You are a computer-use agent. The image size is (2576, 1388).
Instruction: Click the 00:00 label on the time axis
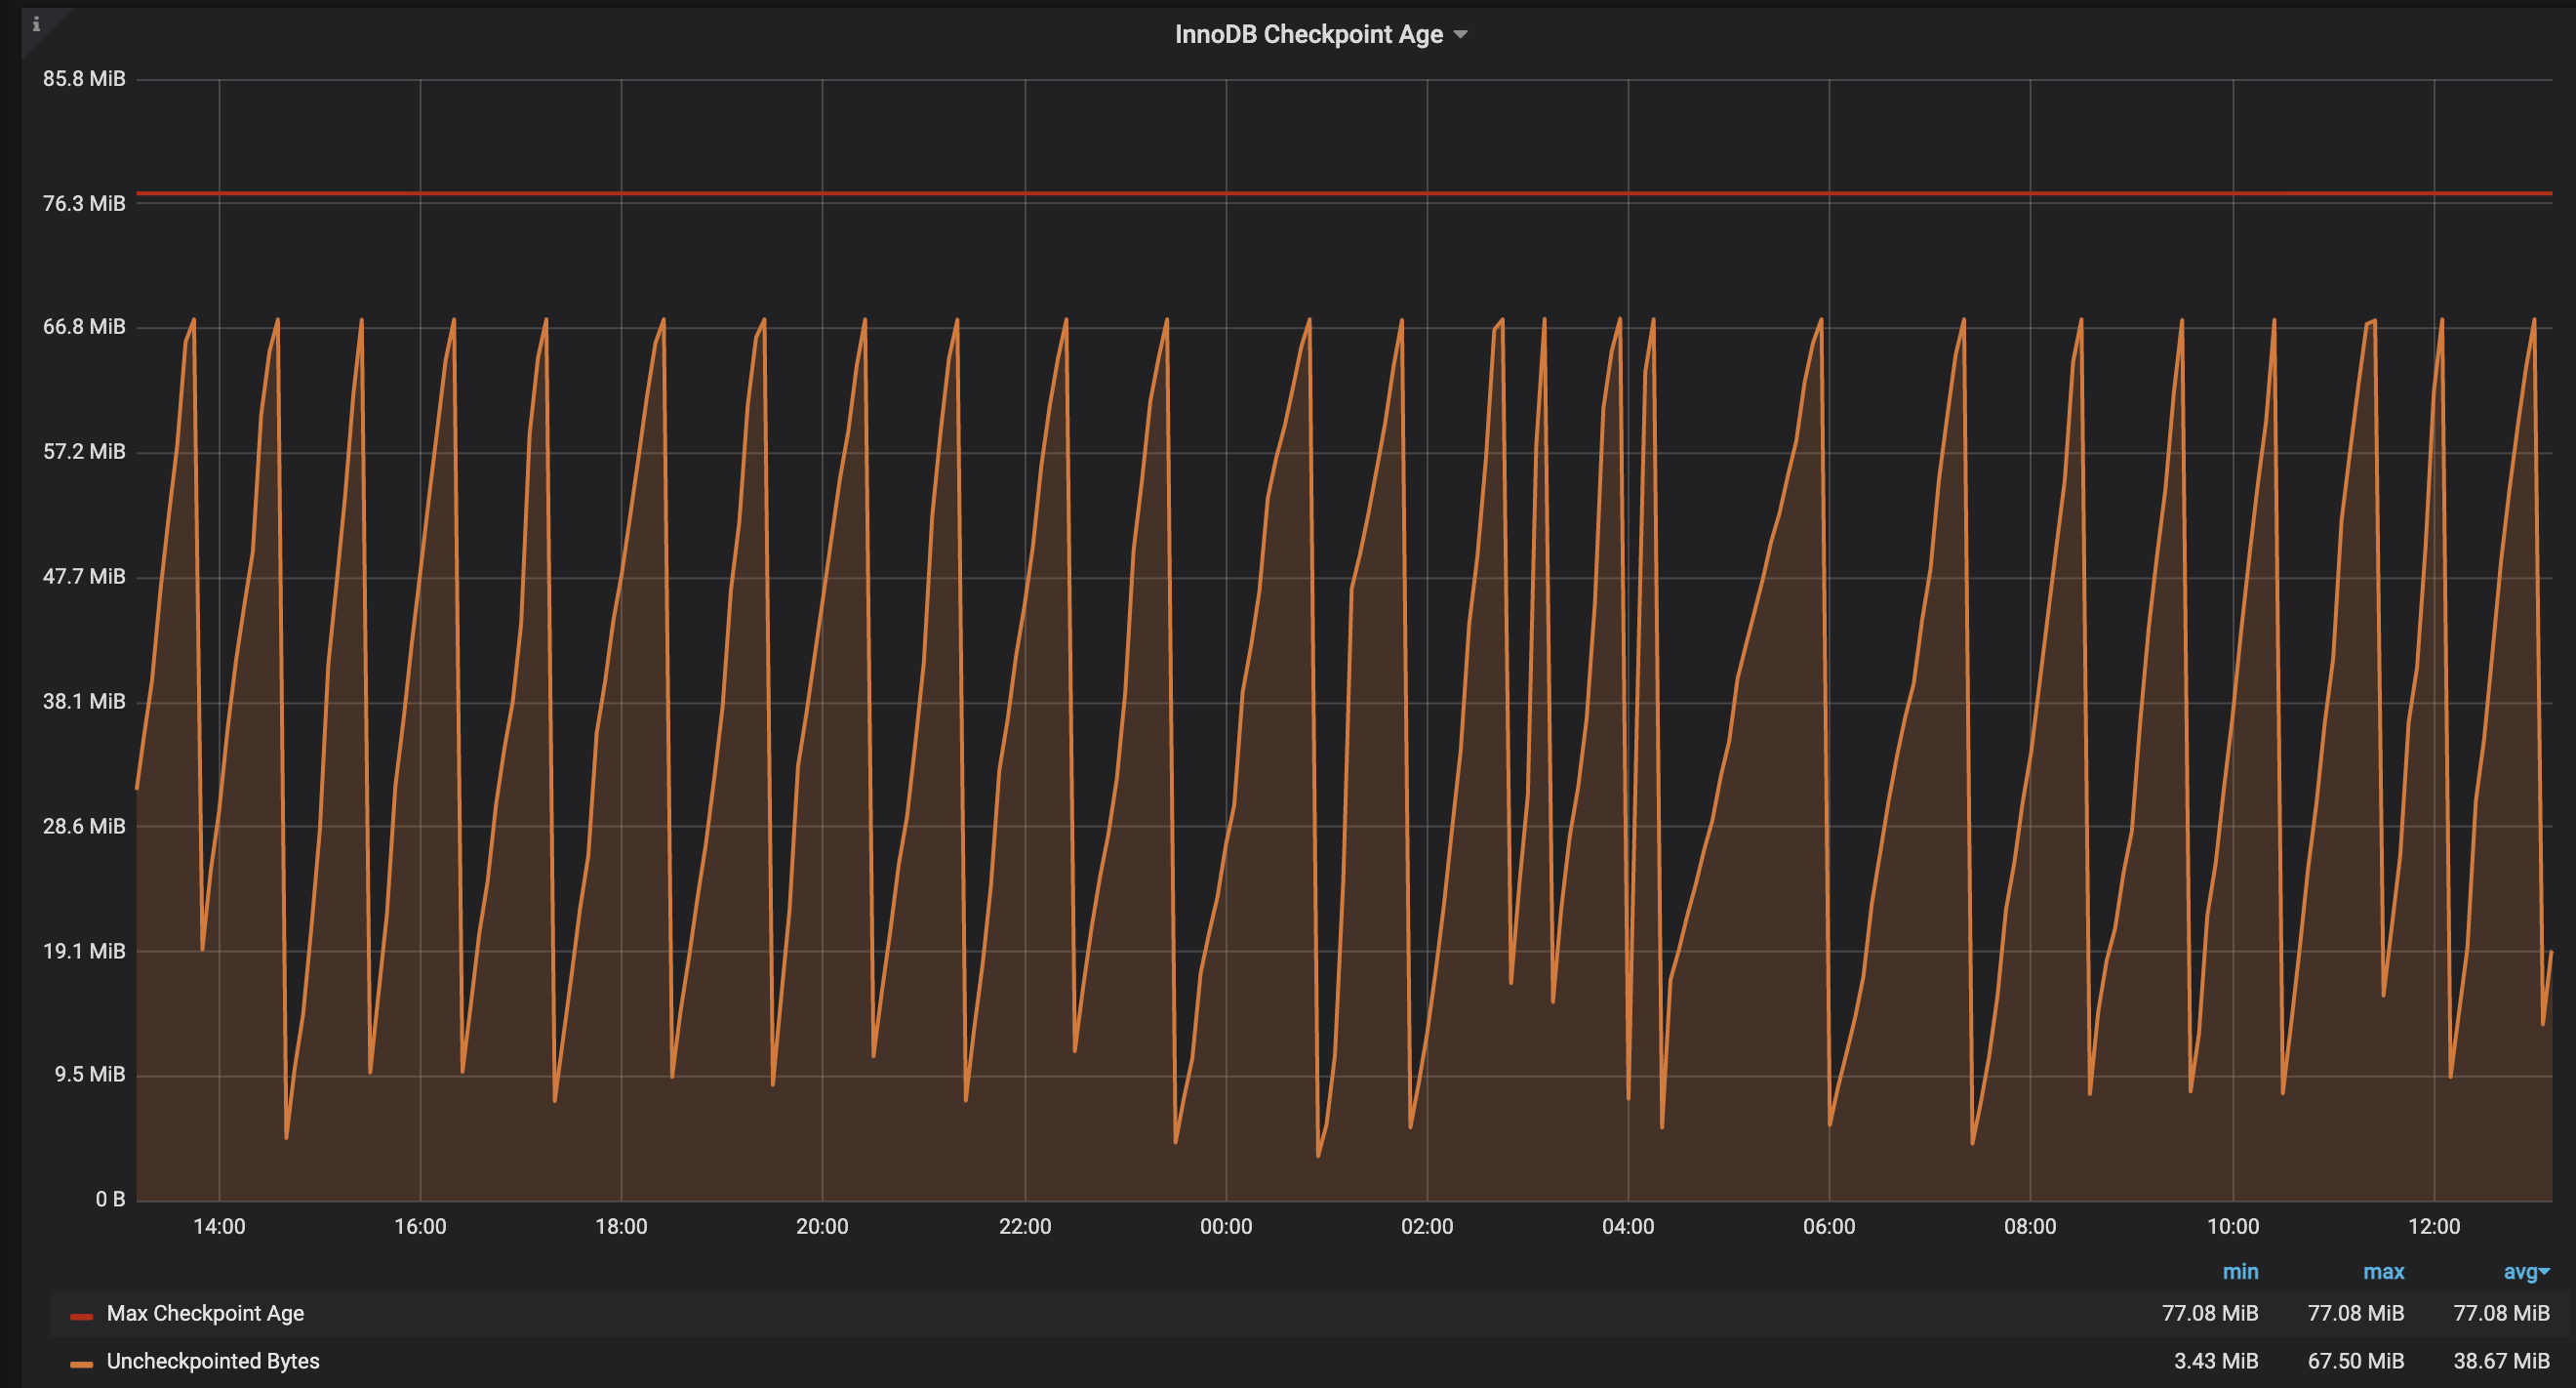[1225, 1227]
